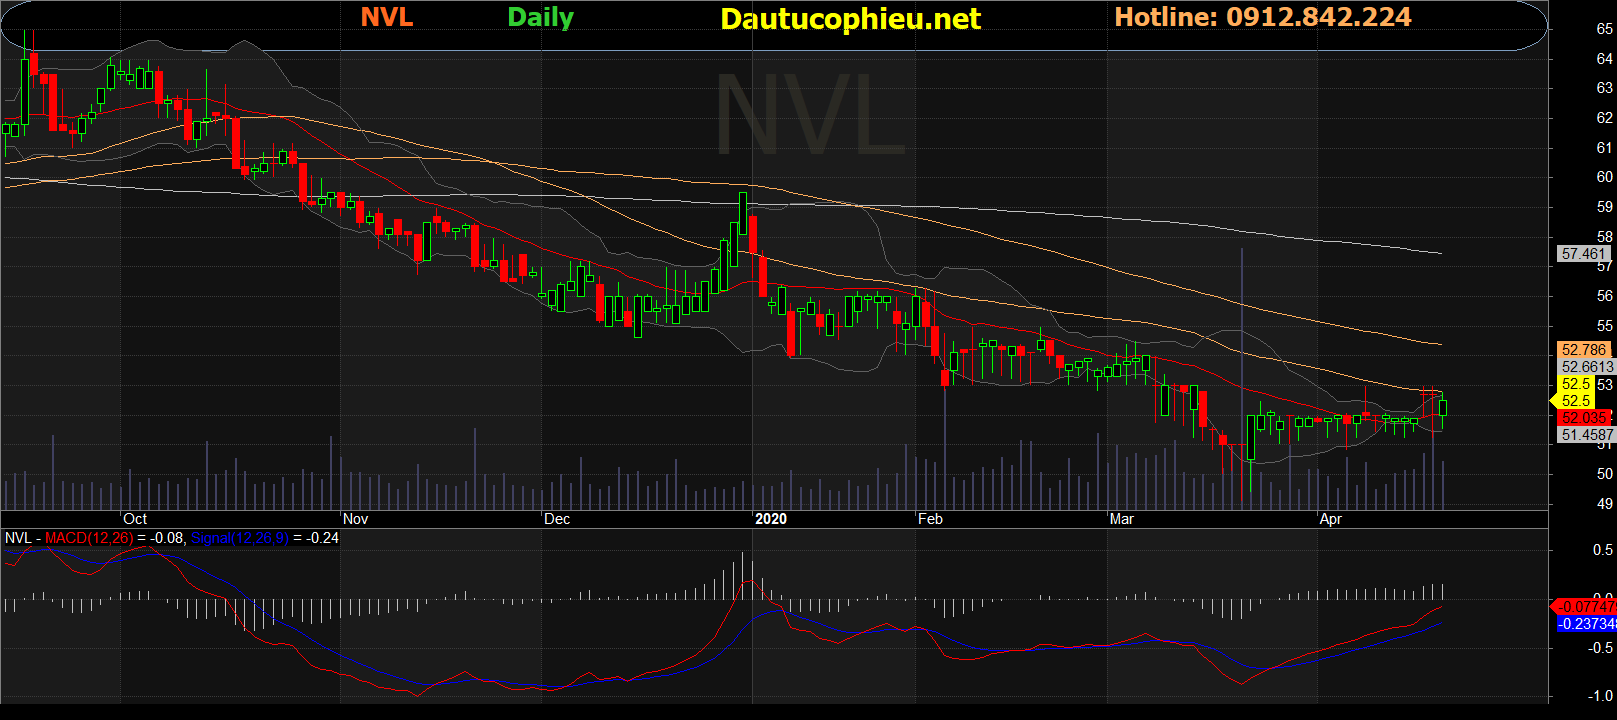Select the green Daily timeframe label
Viewport: 1617px width, 720px height.
click(540, 18)
